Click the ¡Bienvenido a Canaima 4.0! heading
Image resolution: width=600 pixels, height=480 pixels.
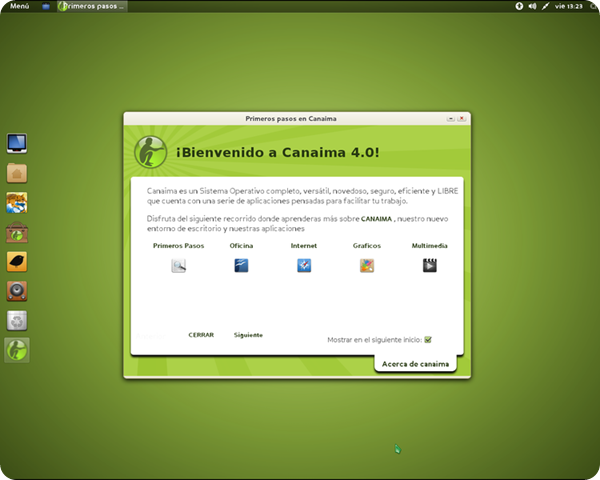pyautogui.click(x=278, y=152)
